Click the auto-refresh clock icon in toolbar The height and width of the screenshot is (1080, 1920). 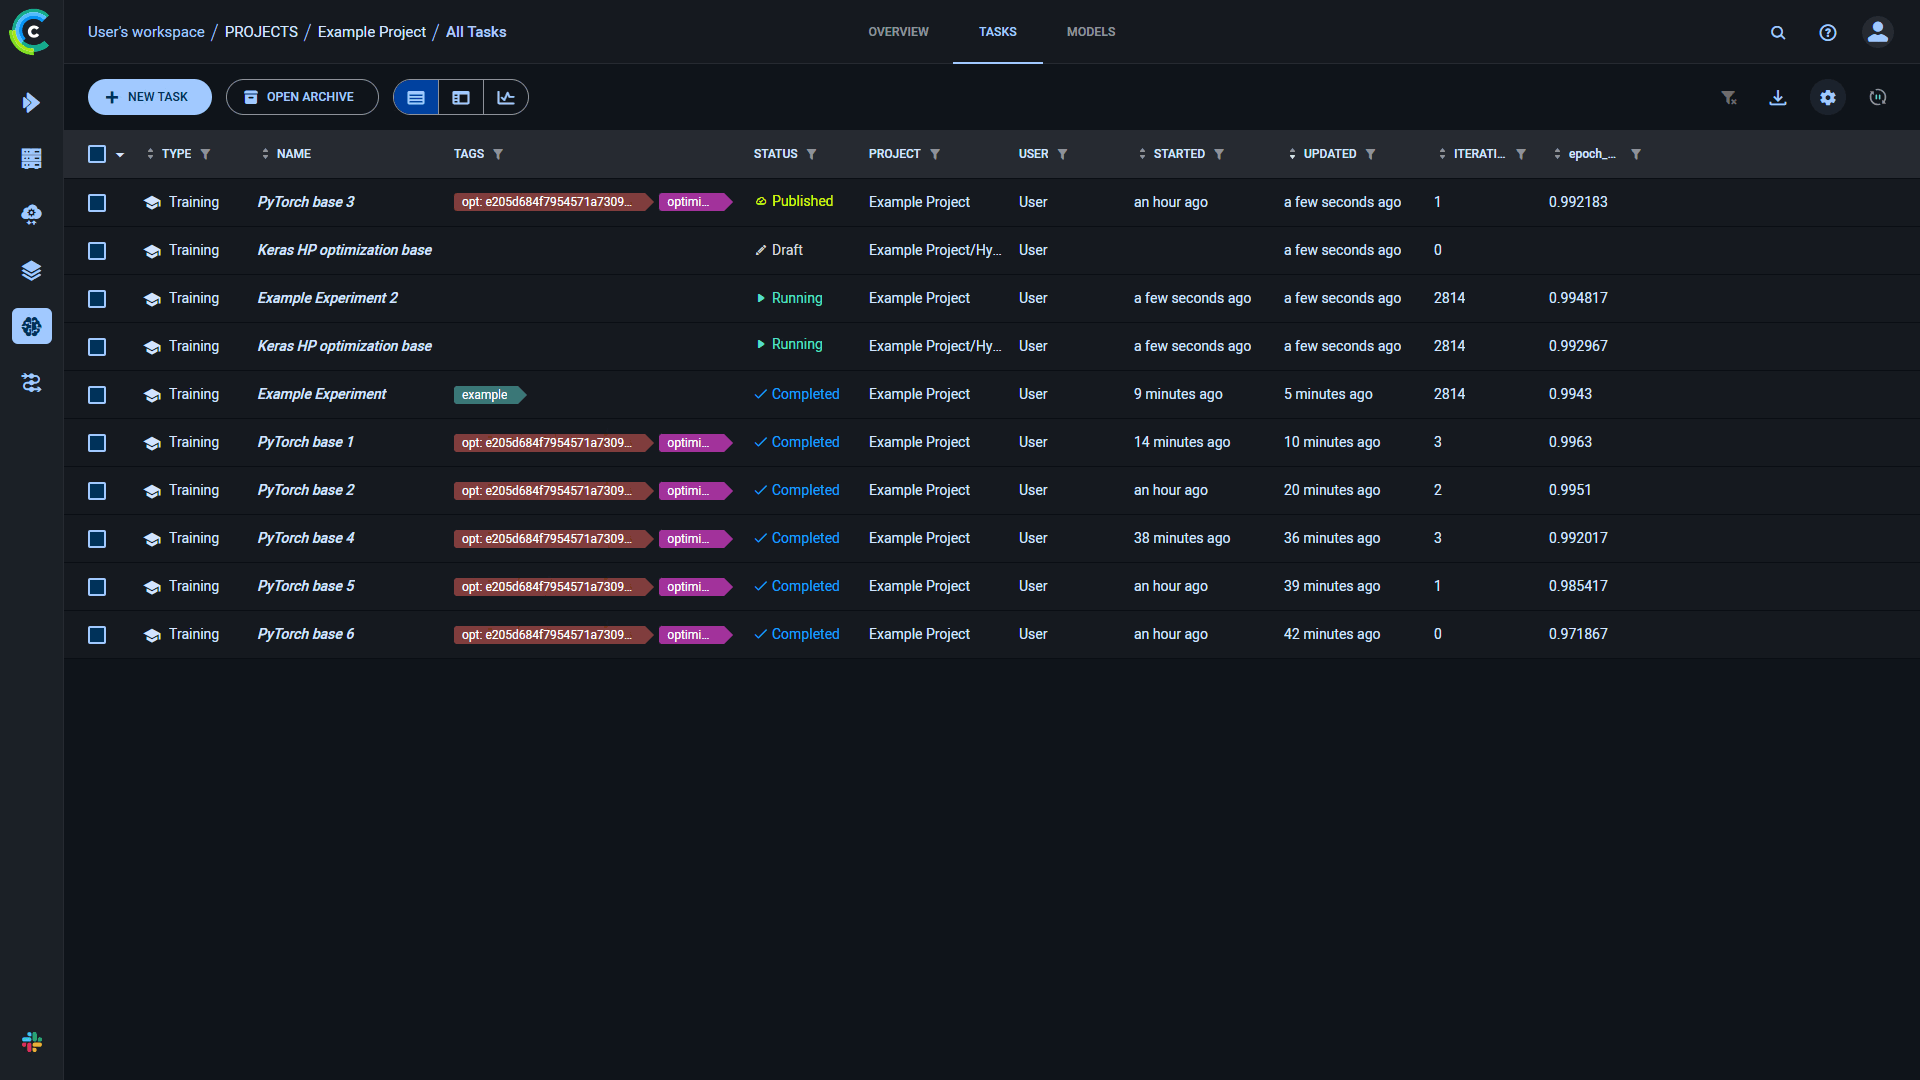pyautogui.click(x=1878, y=98)
